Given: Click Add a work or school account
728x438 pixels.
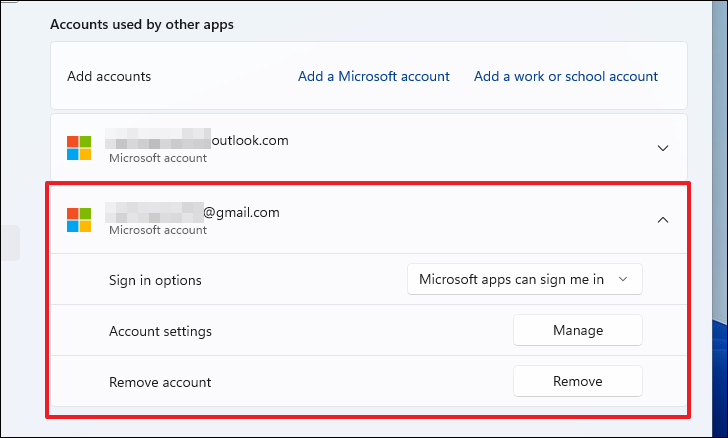Looking at the screenshot, I should pos(566,76).
